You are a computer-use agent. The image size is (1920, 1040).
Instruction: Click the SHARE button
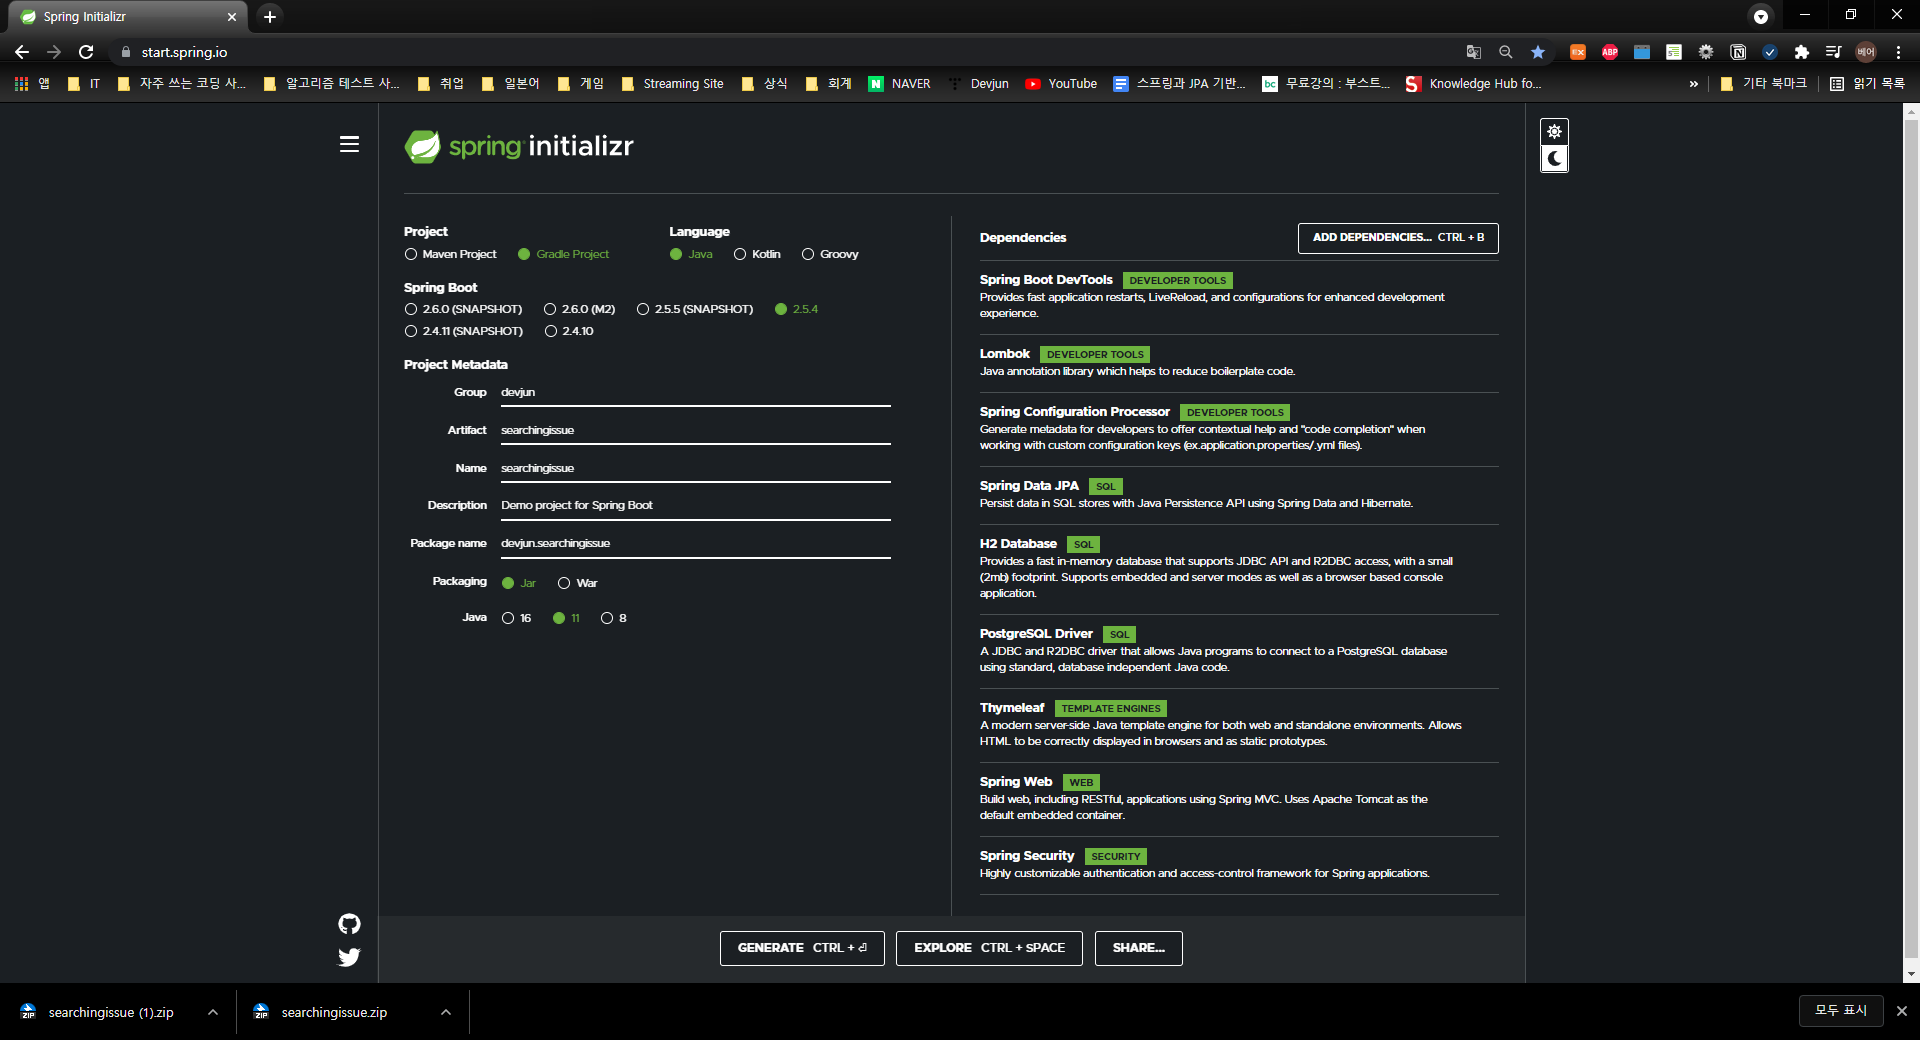click(x=1139, y=948)
